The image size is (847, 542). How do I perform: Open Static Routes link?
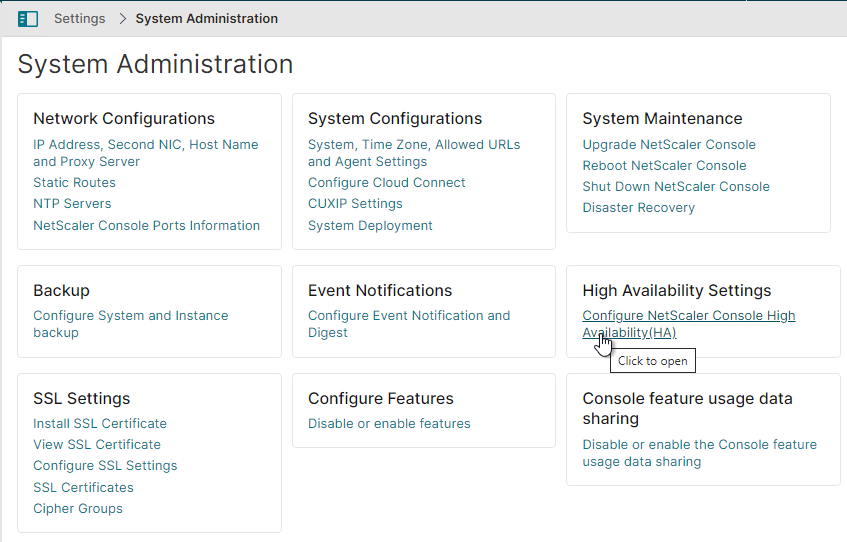pos(75,183)
